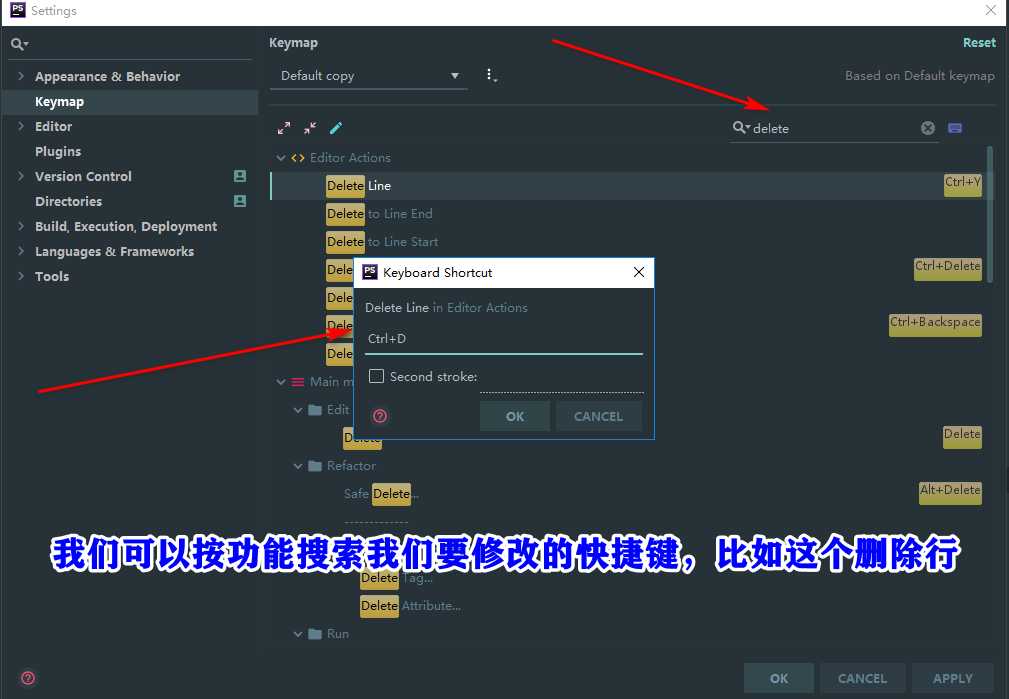The image size is (1009, 699).
Task: Click the pencil edit shortcut icon
Action: coord(336,128)
